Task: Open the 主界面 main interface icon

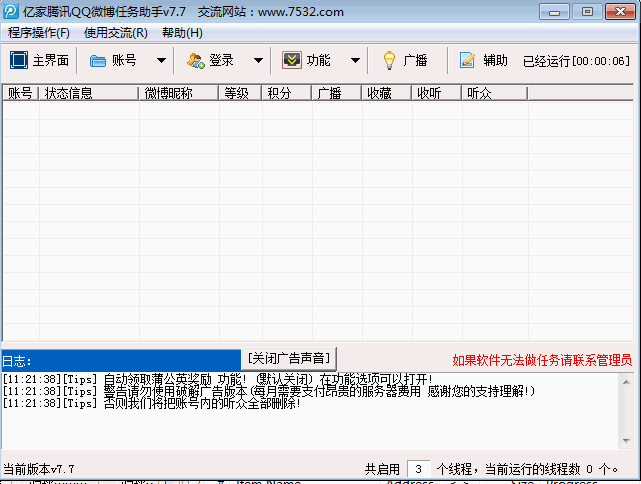Action: (x=19, y=60)
